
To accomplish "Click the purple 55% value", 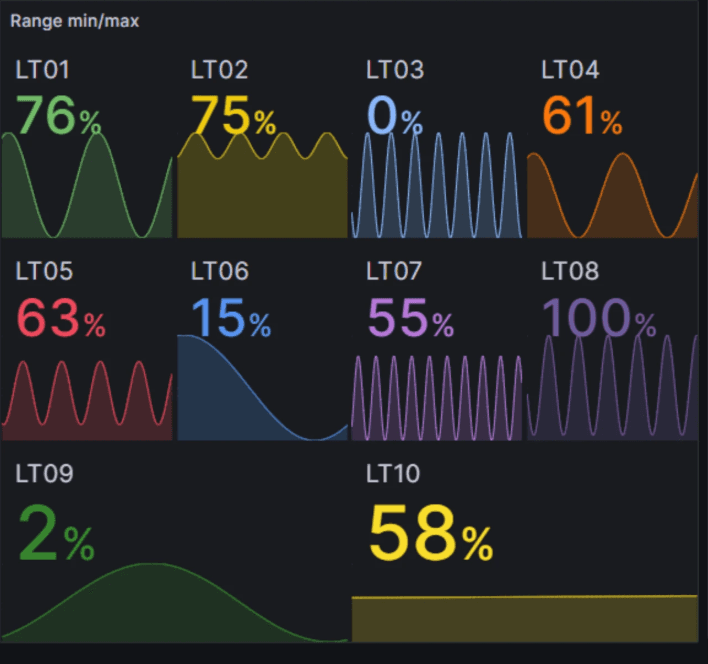I will [410, 317].
